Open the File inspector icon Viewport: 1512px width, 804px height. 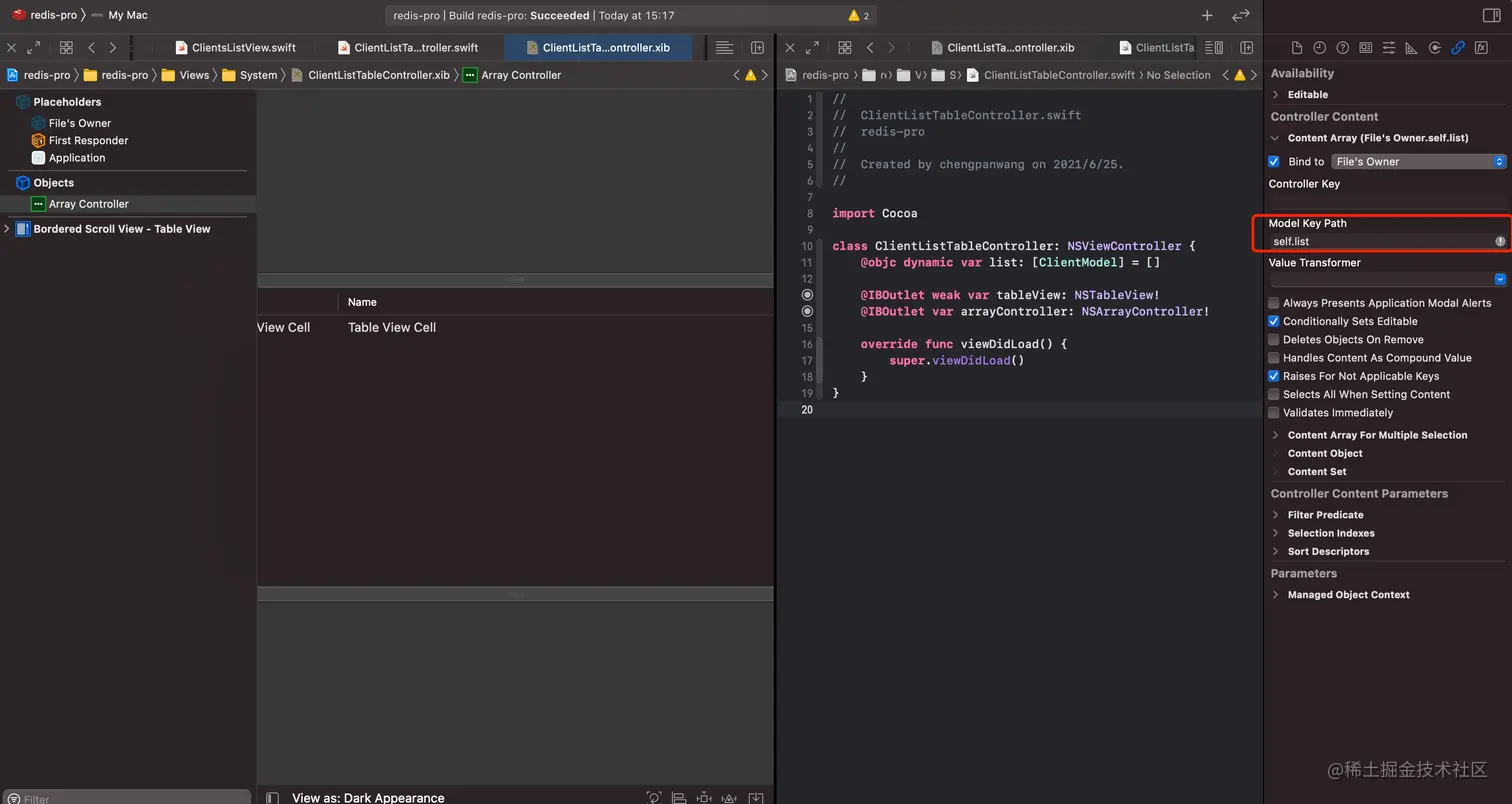tap(1297, 47)
